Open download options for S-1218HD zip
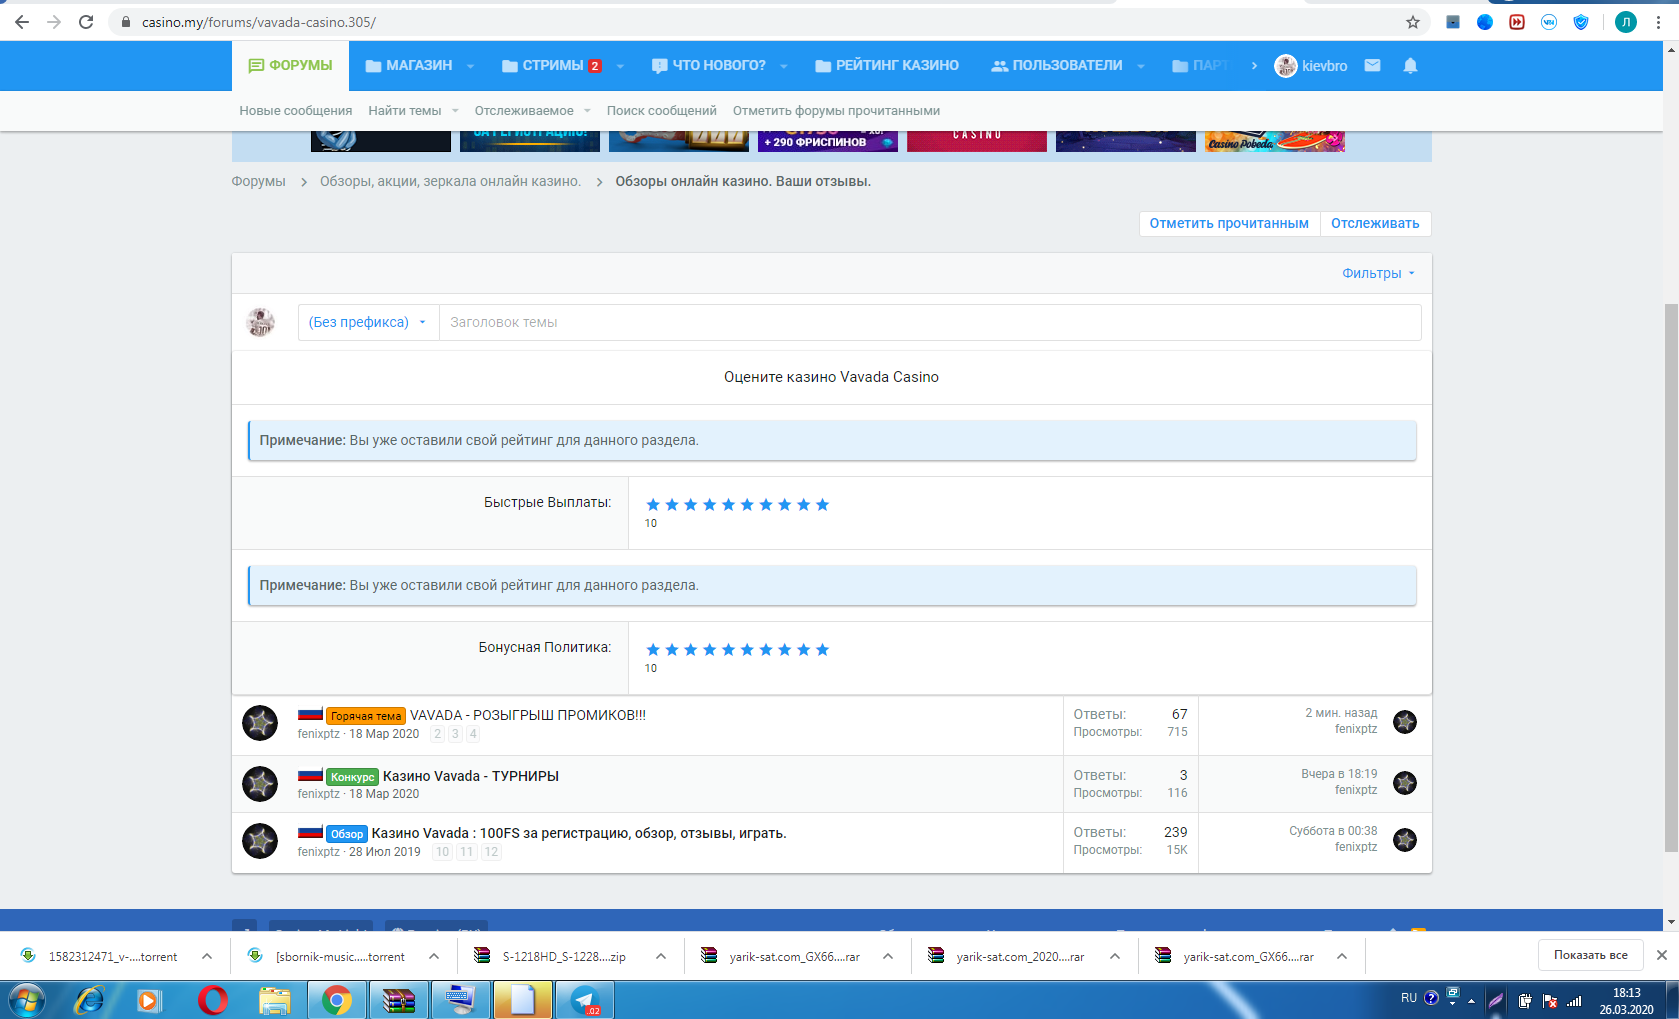Image resolution: width=1679 pixels, height=1019 pixels. click(661, 956)
